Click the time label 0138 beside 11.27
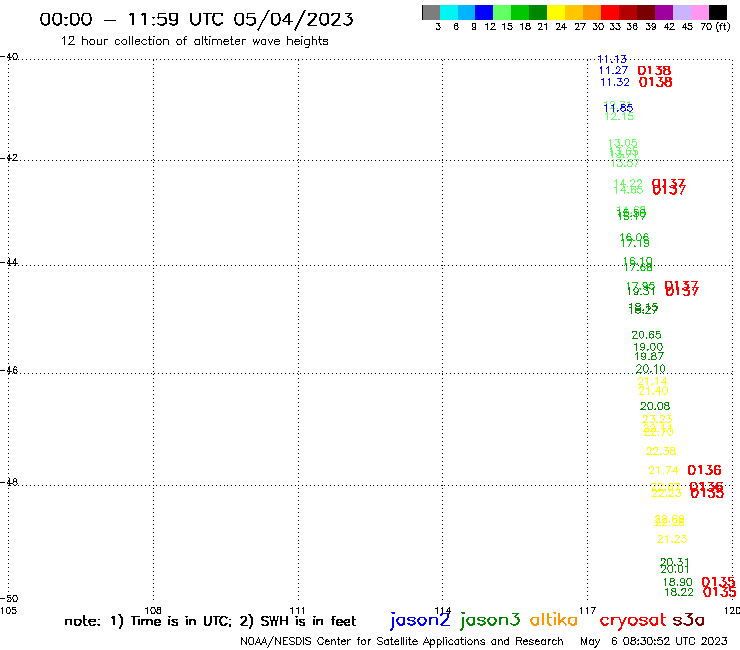The height and width of the screenshot is (650, 740). tap(654, 70)
